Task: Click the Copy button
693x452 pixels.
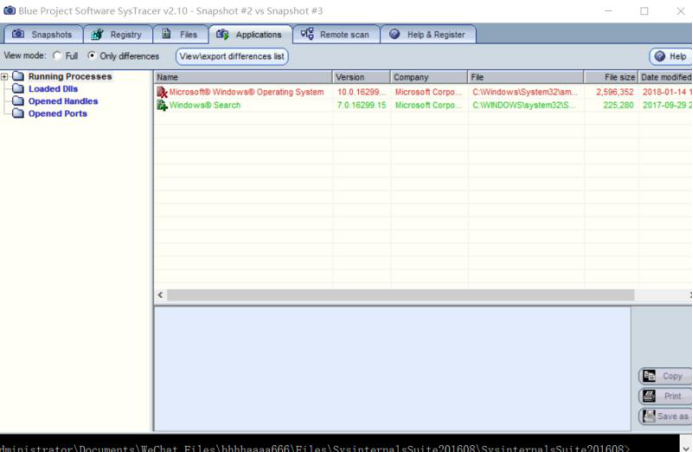Action: [x=665, y=376]
